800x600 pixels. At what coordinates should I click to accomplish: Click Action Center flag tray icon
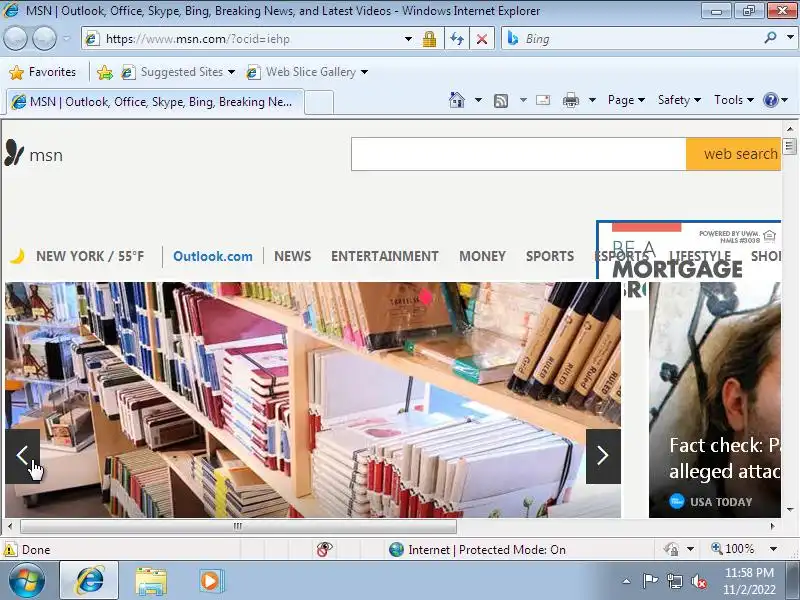pos(650,581)
